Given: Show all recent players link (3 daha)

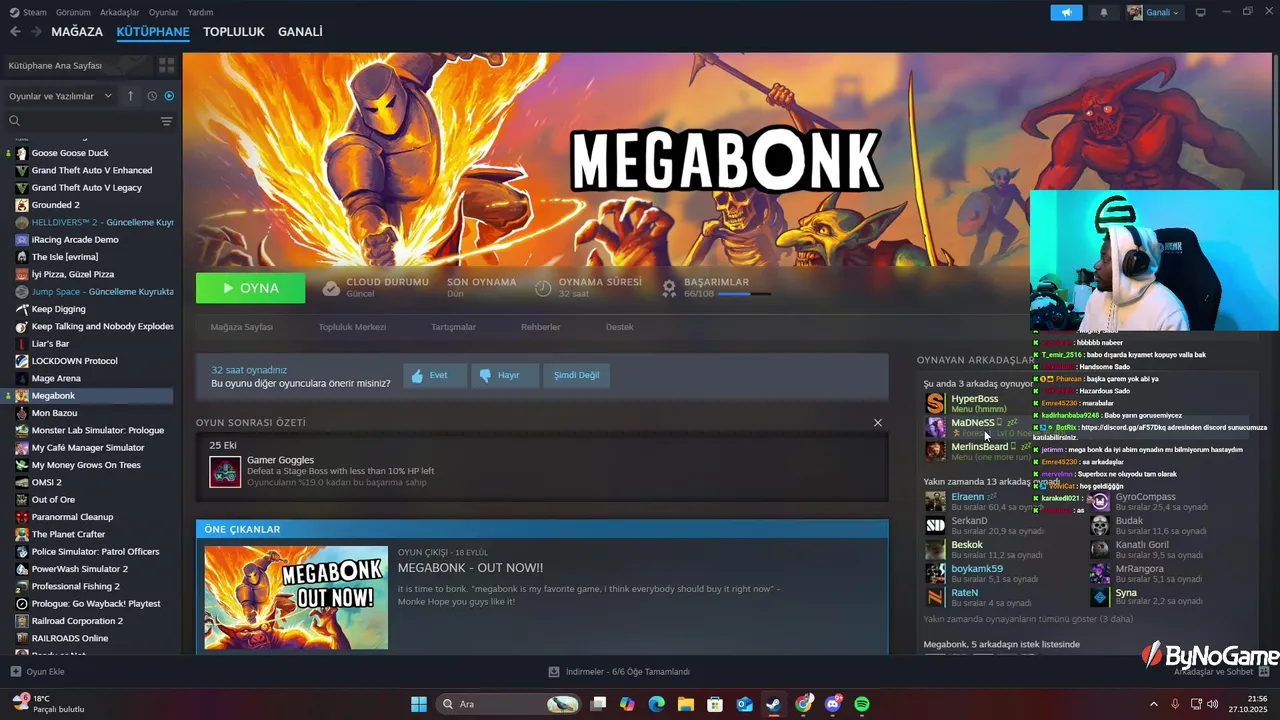Looking at the screenshot, I should point(1029,619).
